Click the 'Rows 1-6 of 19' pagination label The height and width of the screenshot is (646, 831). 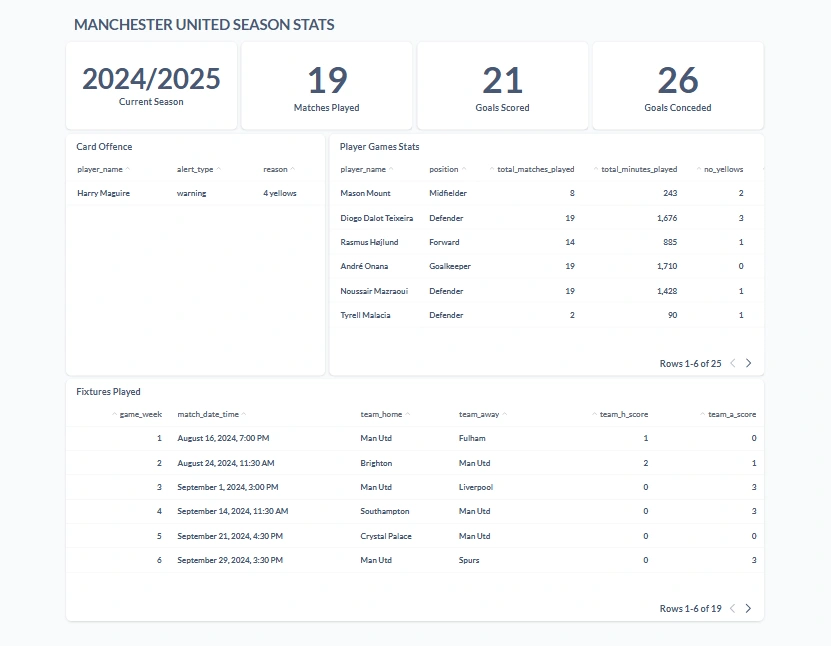pos(690,608)
